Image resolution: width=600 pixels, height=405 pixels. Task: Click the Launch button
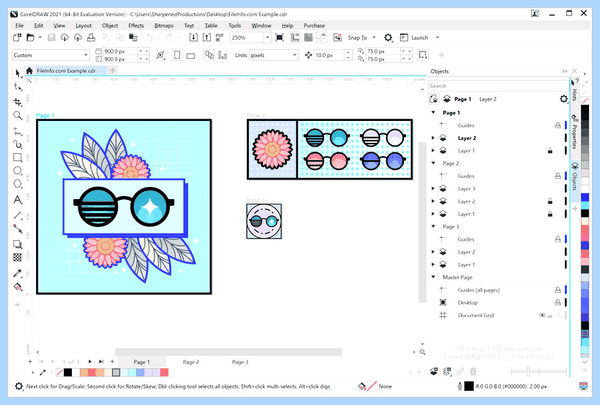(x=414, y=38)
